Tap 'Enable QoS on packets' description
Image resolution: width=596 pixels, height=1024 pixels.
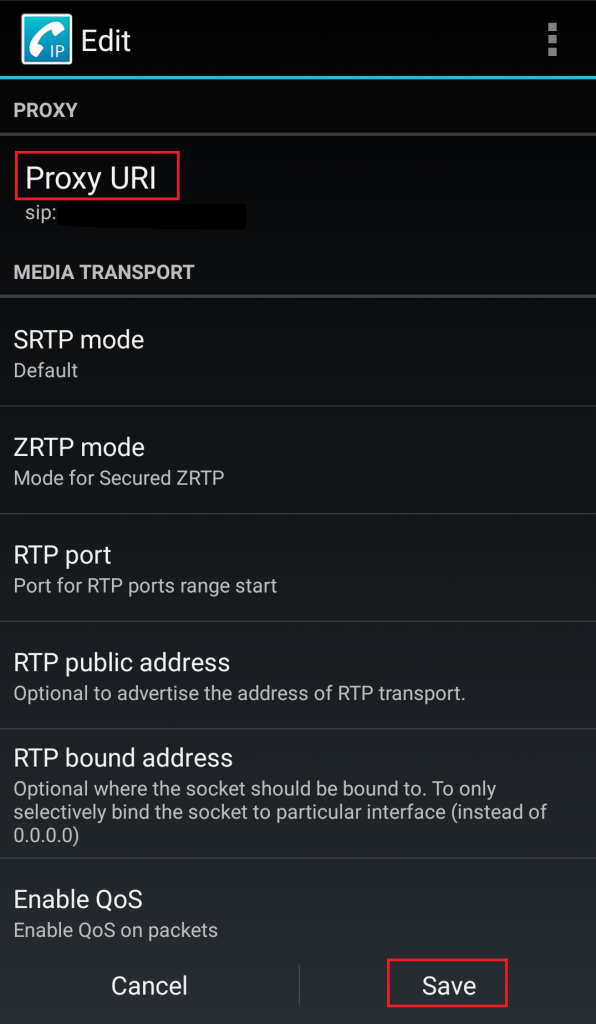[x=116, y=930]
